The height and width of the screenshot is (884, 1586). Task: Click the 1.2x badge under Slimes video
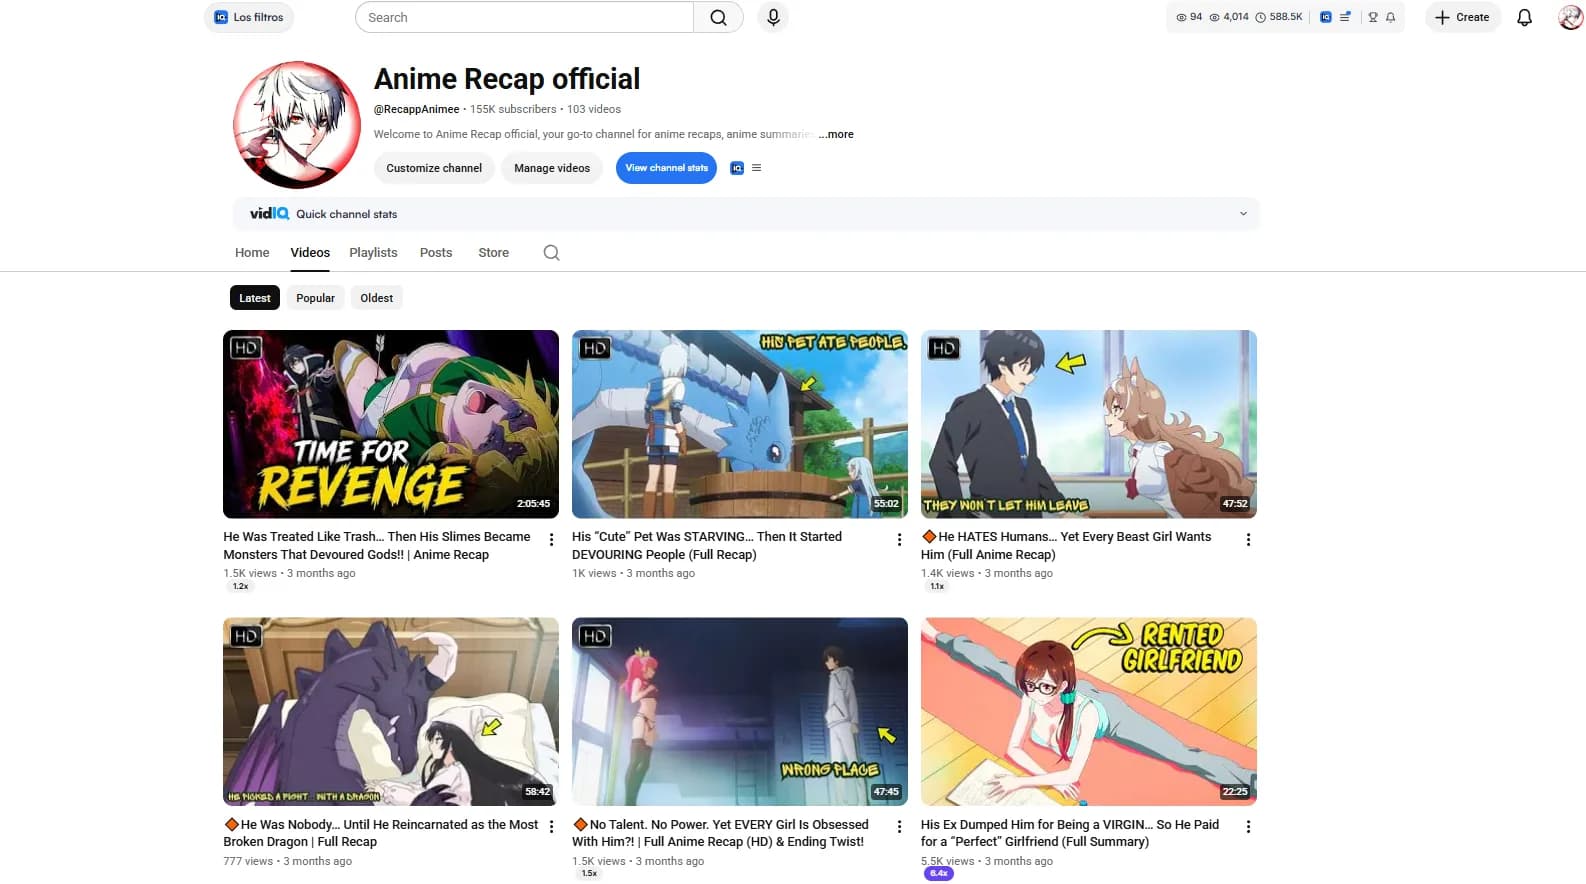240,586
